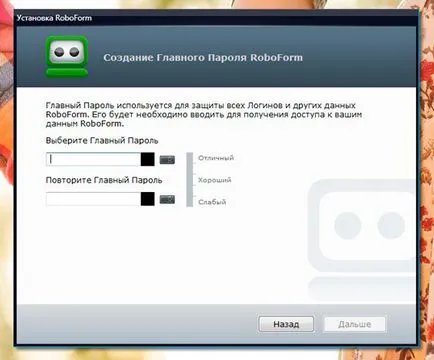Click the password strength meter bar

point(190,180)
